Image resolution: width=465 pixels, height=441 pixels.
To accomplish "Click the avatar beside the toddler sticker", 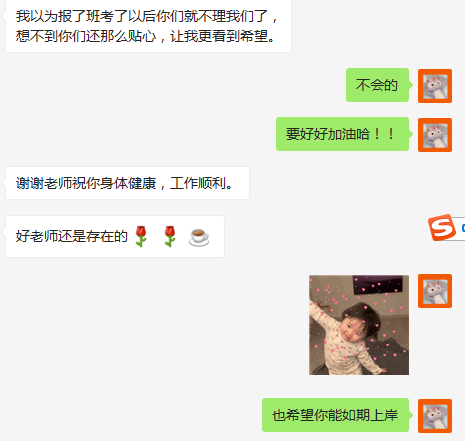I will click(435, 291).
